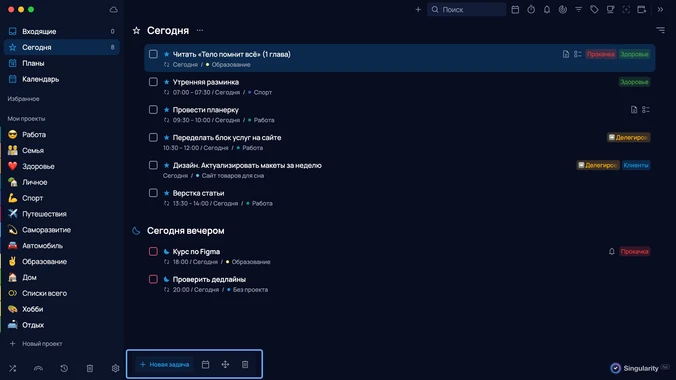Click the delete trash icon in bottom bar

point(245,364)
